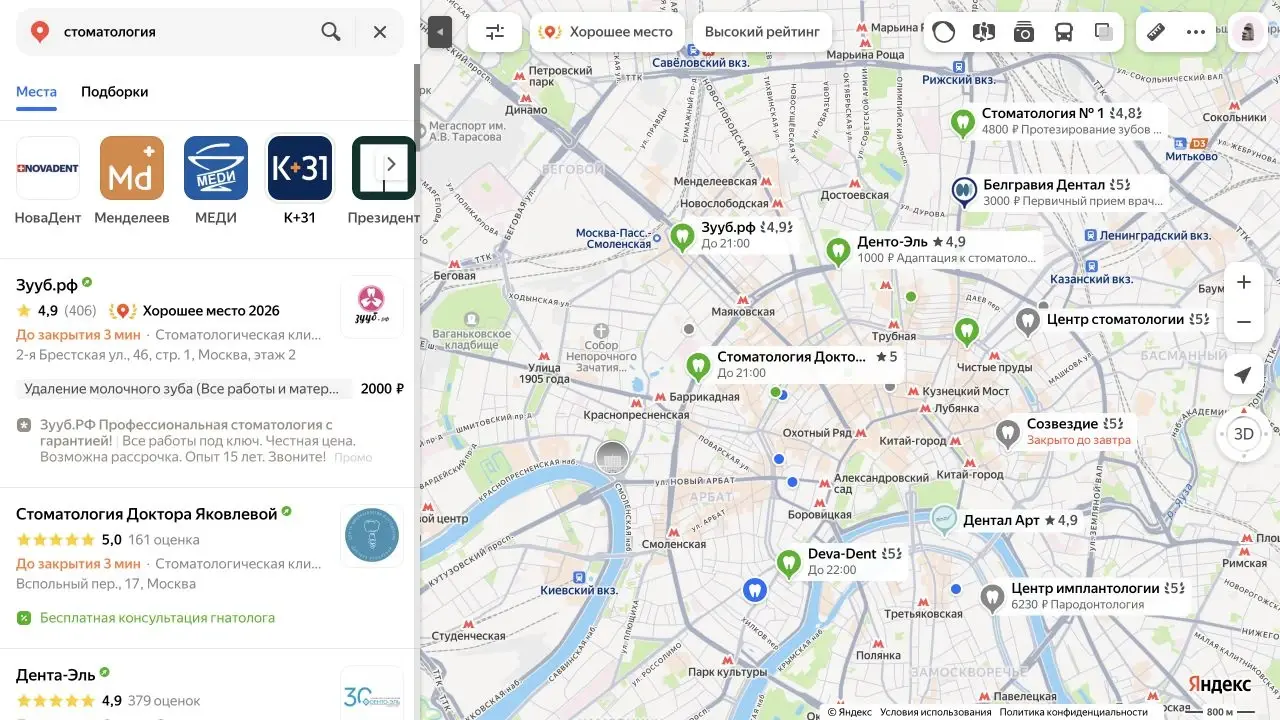The image size is (1280, 720).
Task: Open the routes map icon
Action: click(x=983, y=32)
